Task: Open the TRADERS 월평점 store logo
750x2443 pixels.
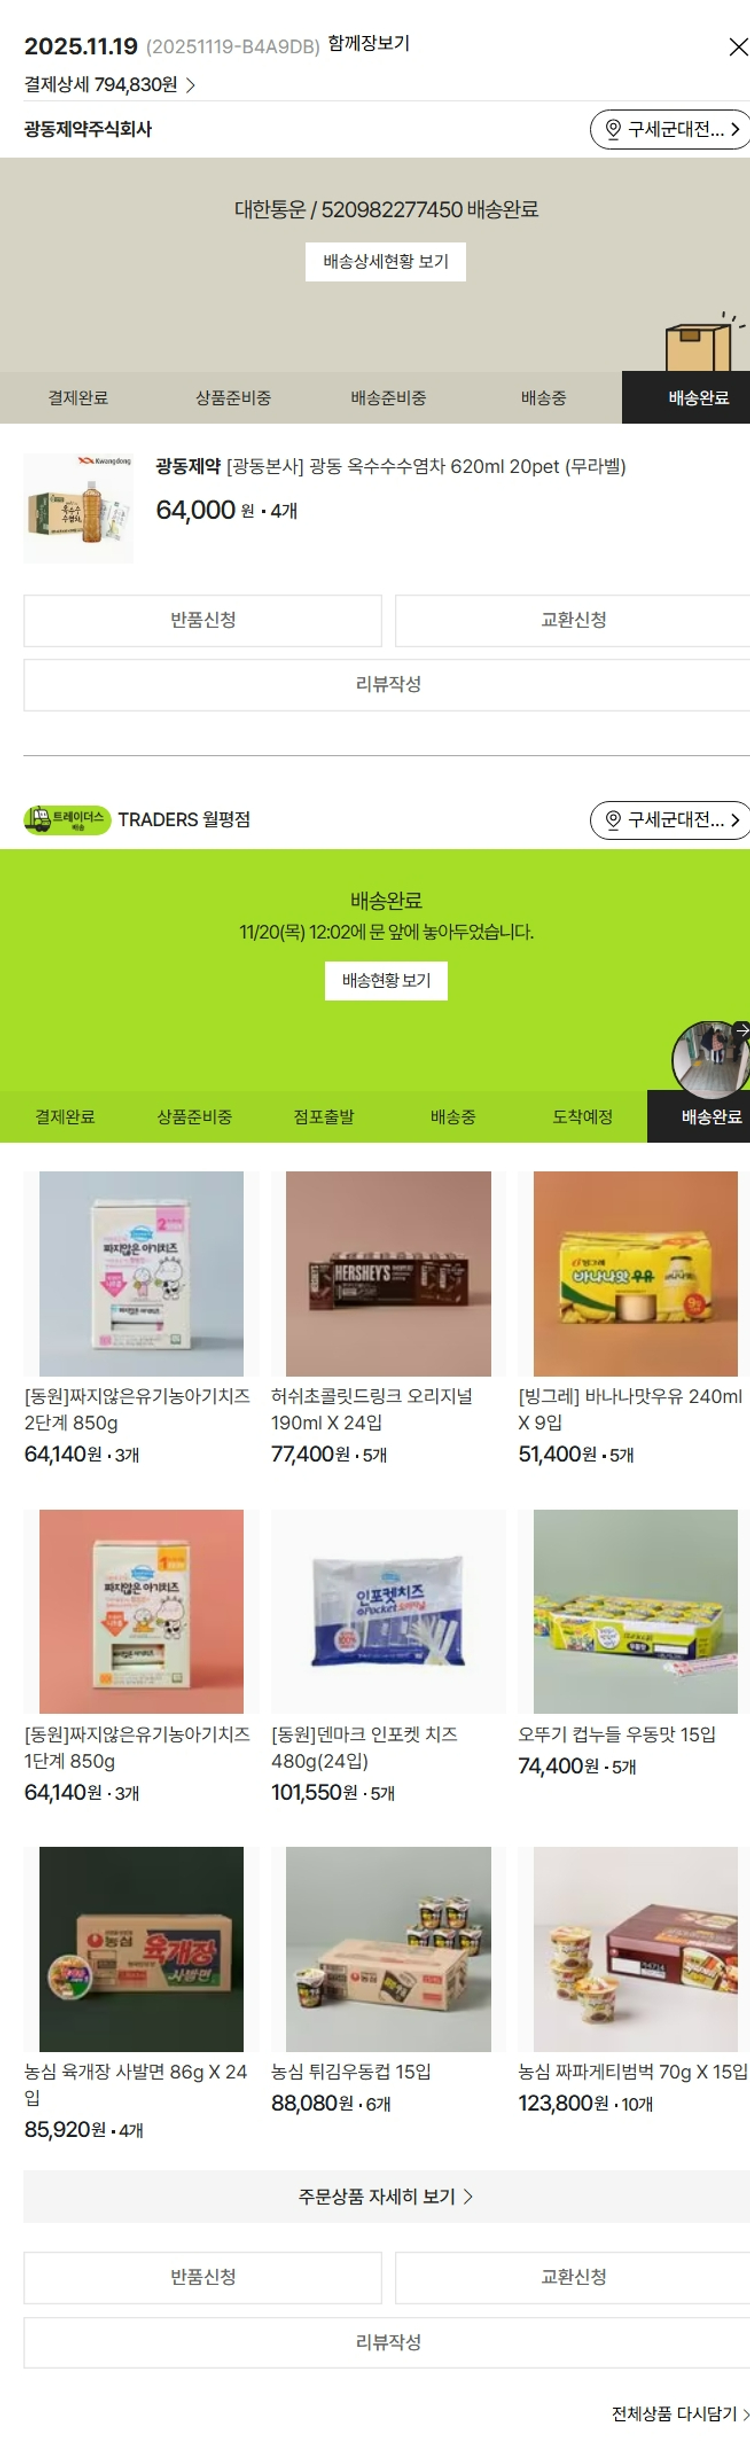Action: point(67,820)
